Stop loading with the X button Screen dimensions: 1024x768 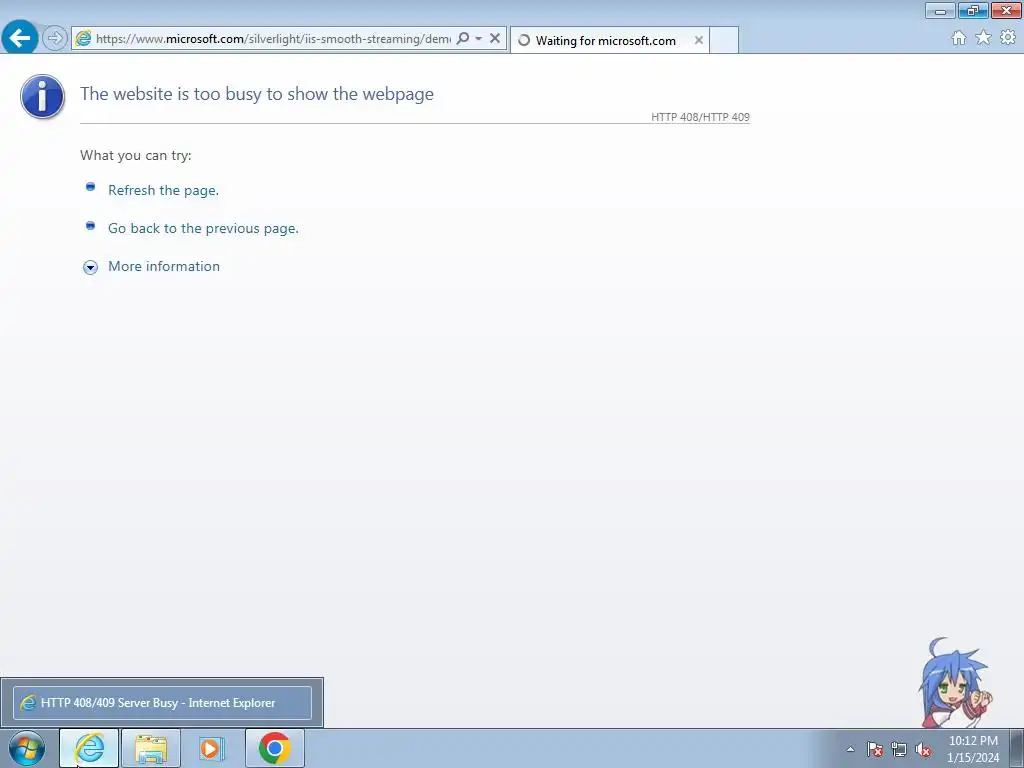click(x=495, y=39)
